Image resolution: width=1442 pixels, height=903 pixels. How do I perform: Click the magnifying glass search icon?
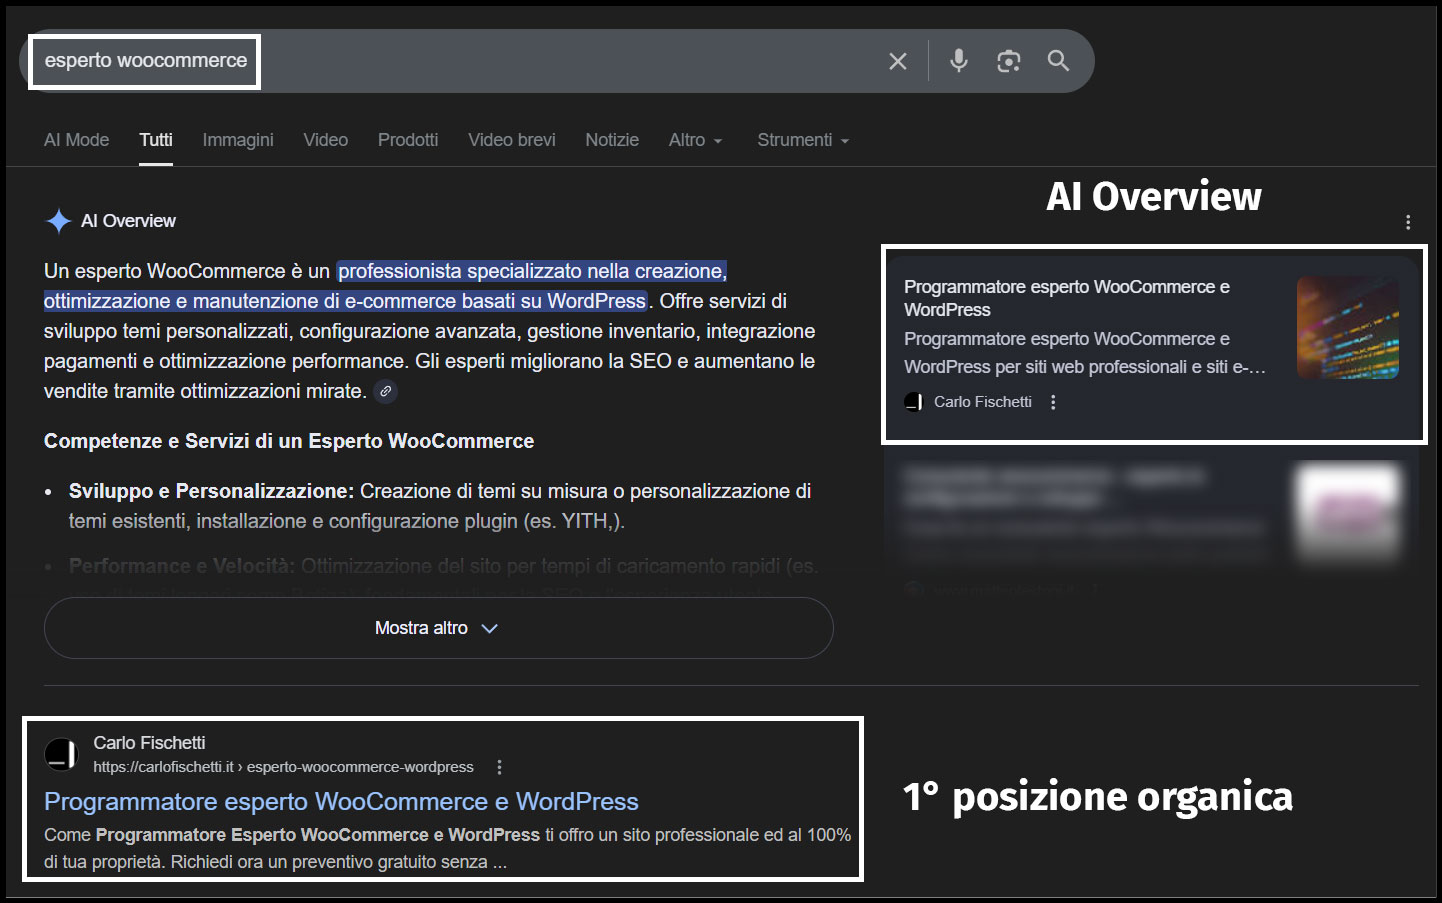point(1058,61)
